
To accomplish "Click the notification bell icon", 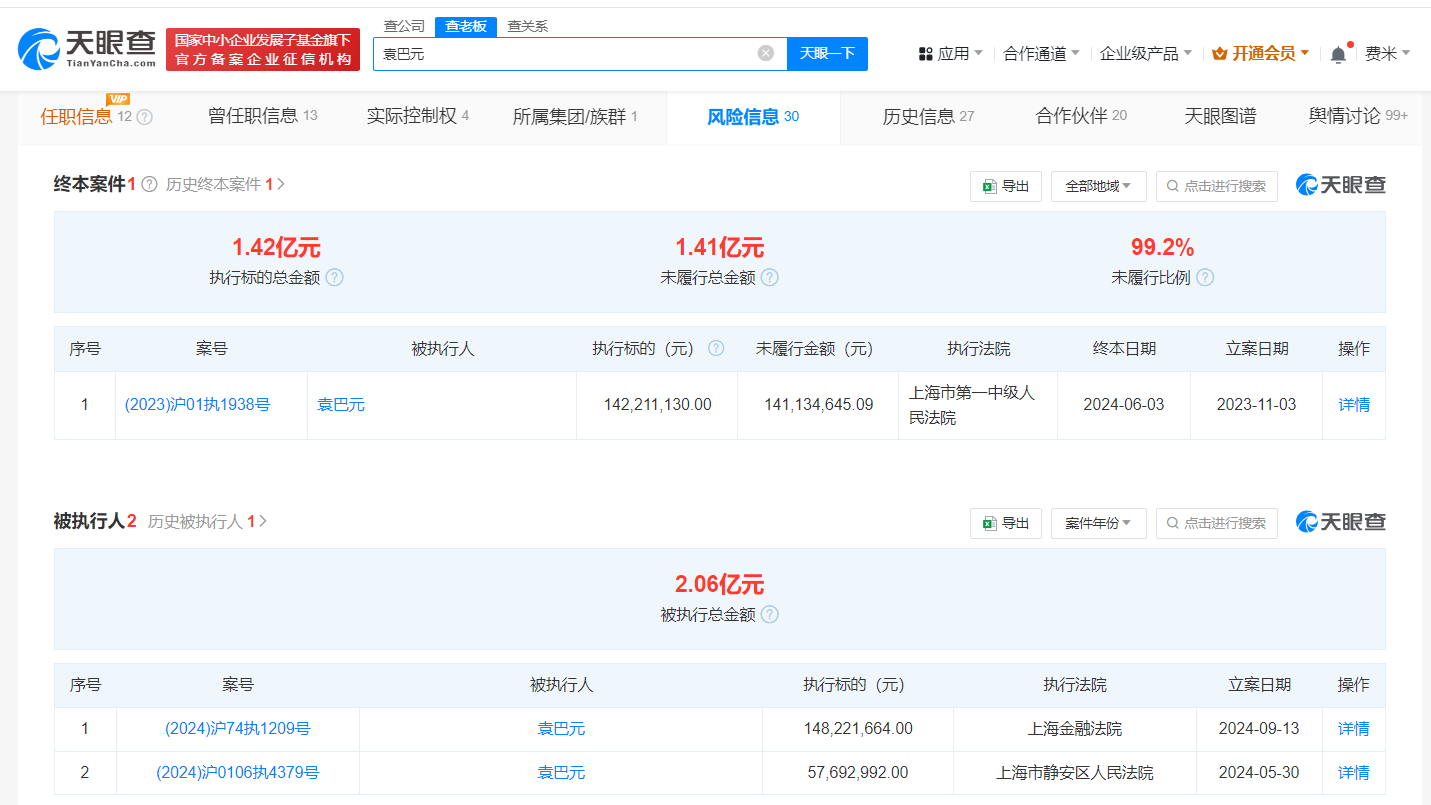I will pos(1337,50).
